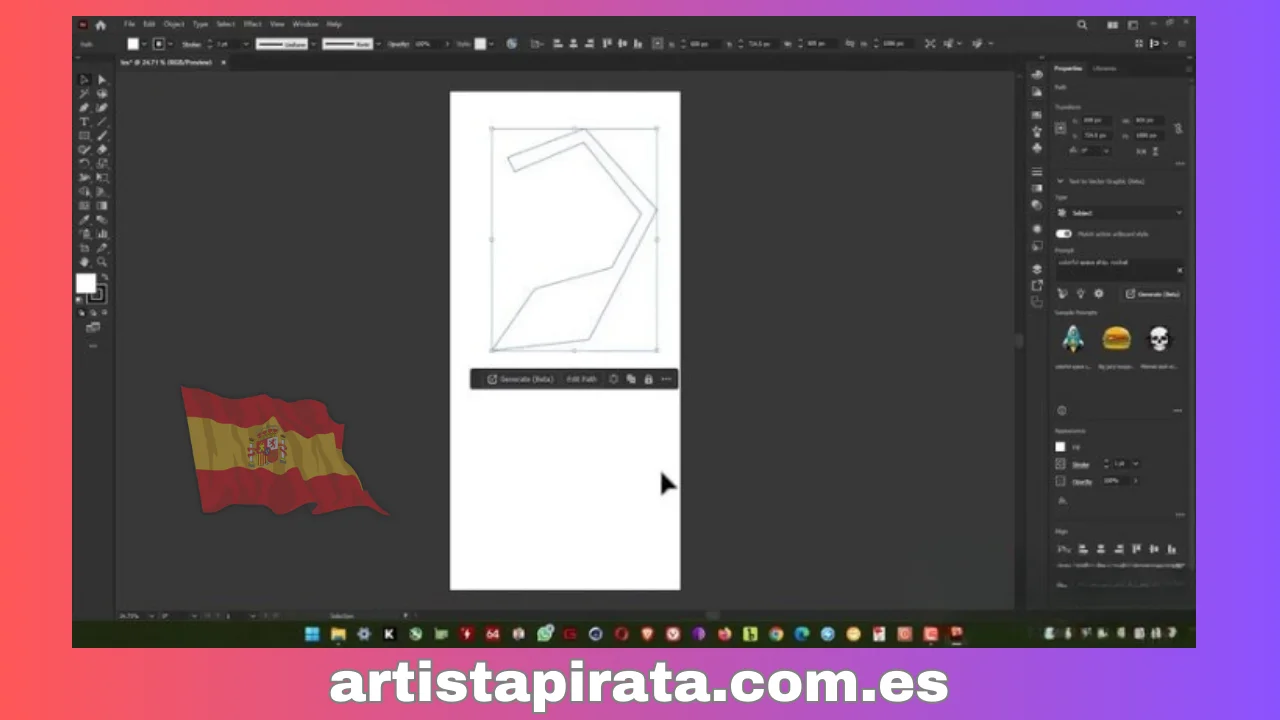Toggle Match active artboard style
The width and height of the screenshot is (1280, 720).
1063,233
